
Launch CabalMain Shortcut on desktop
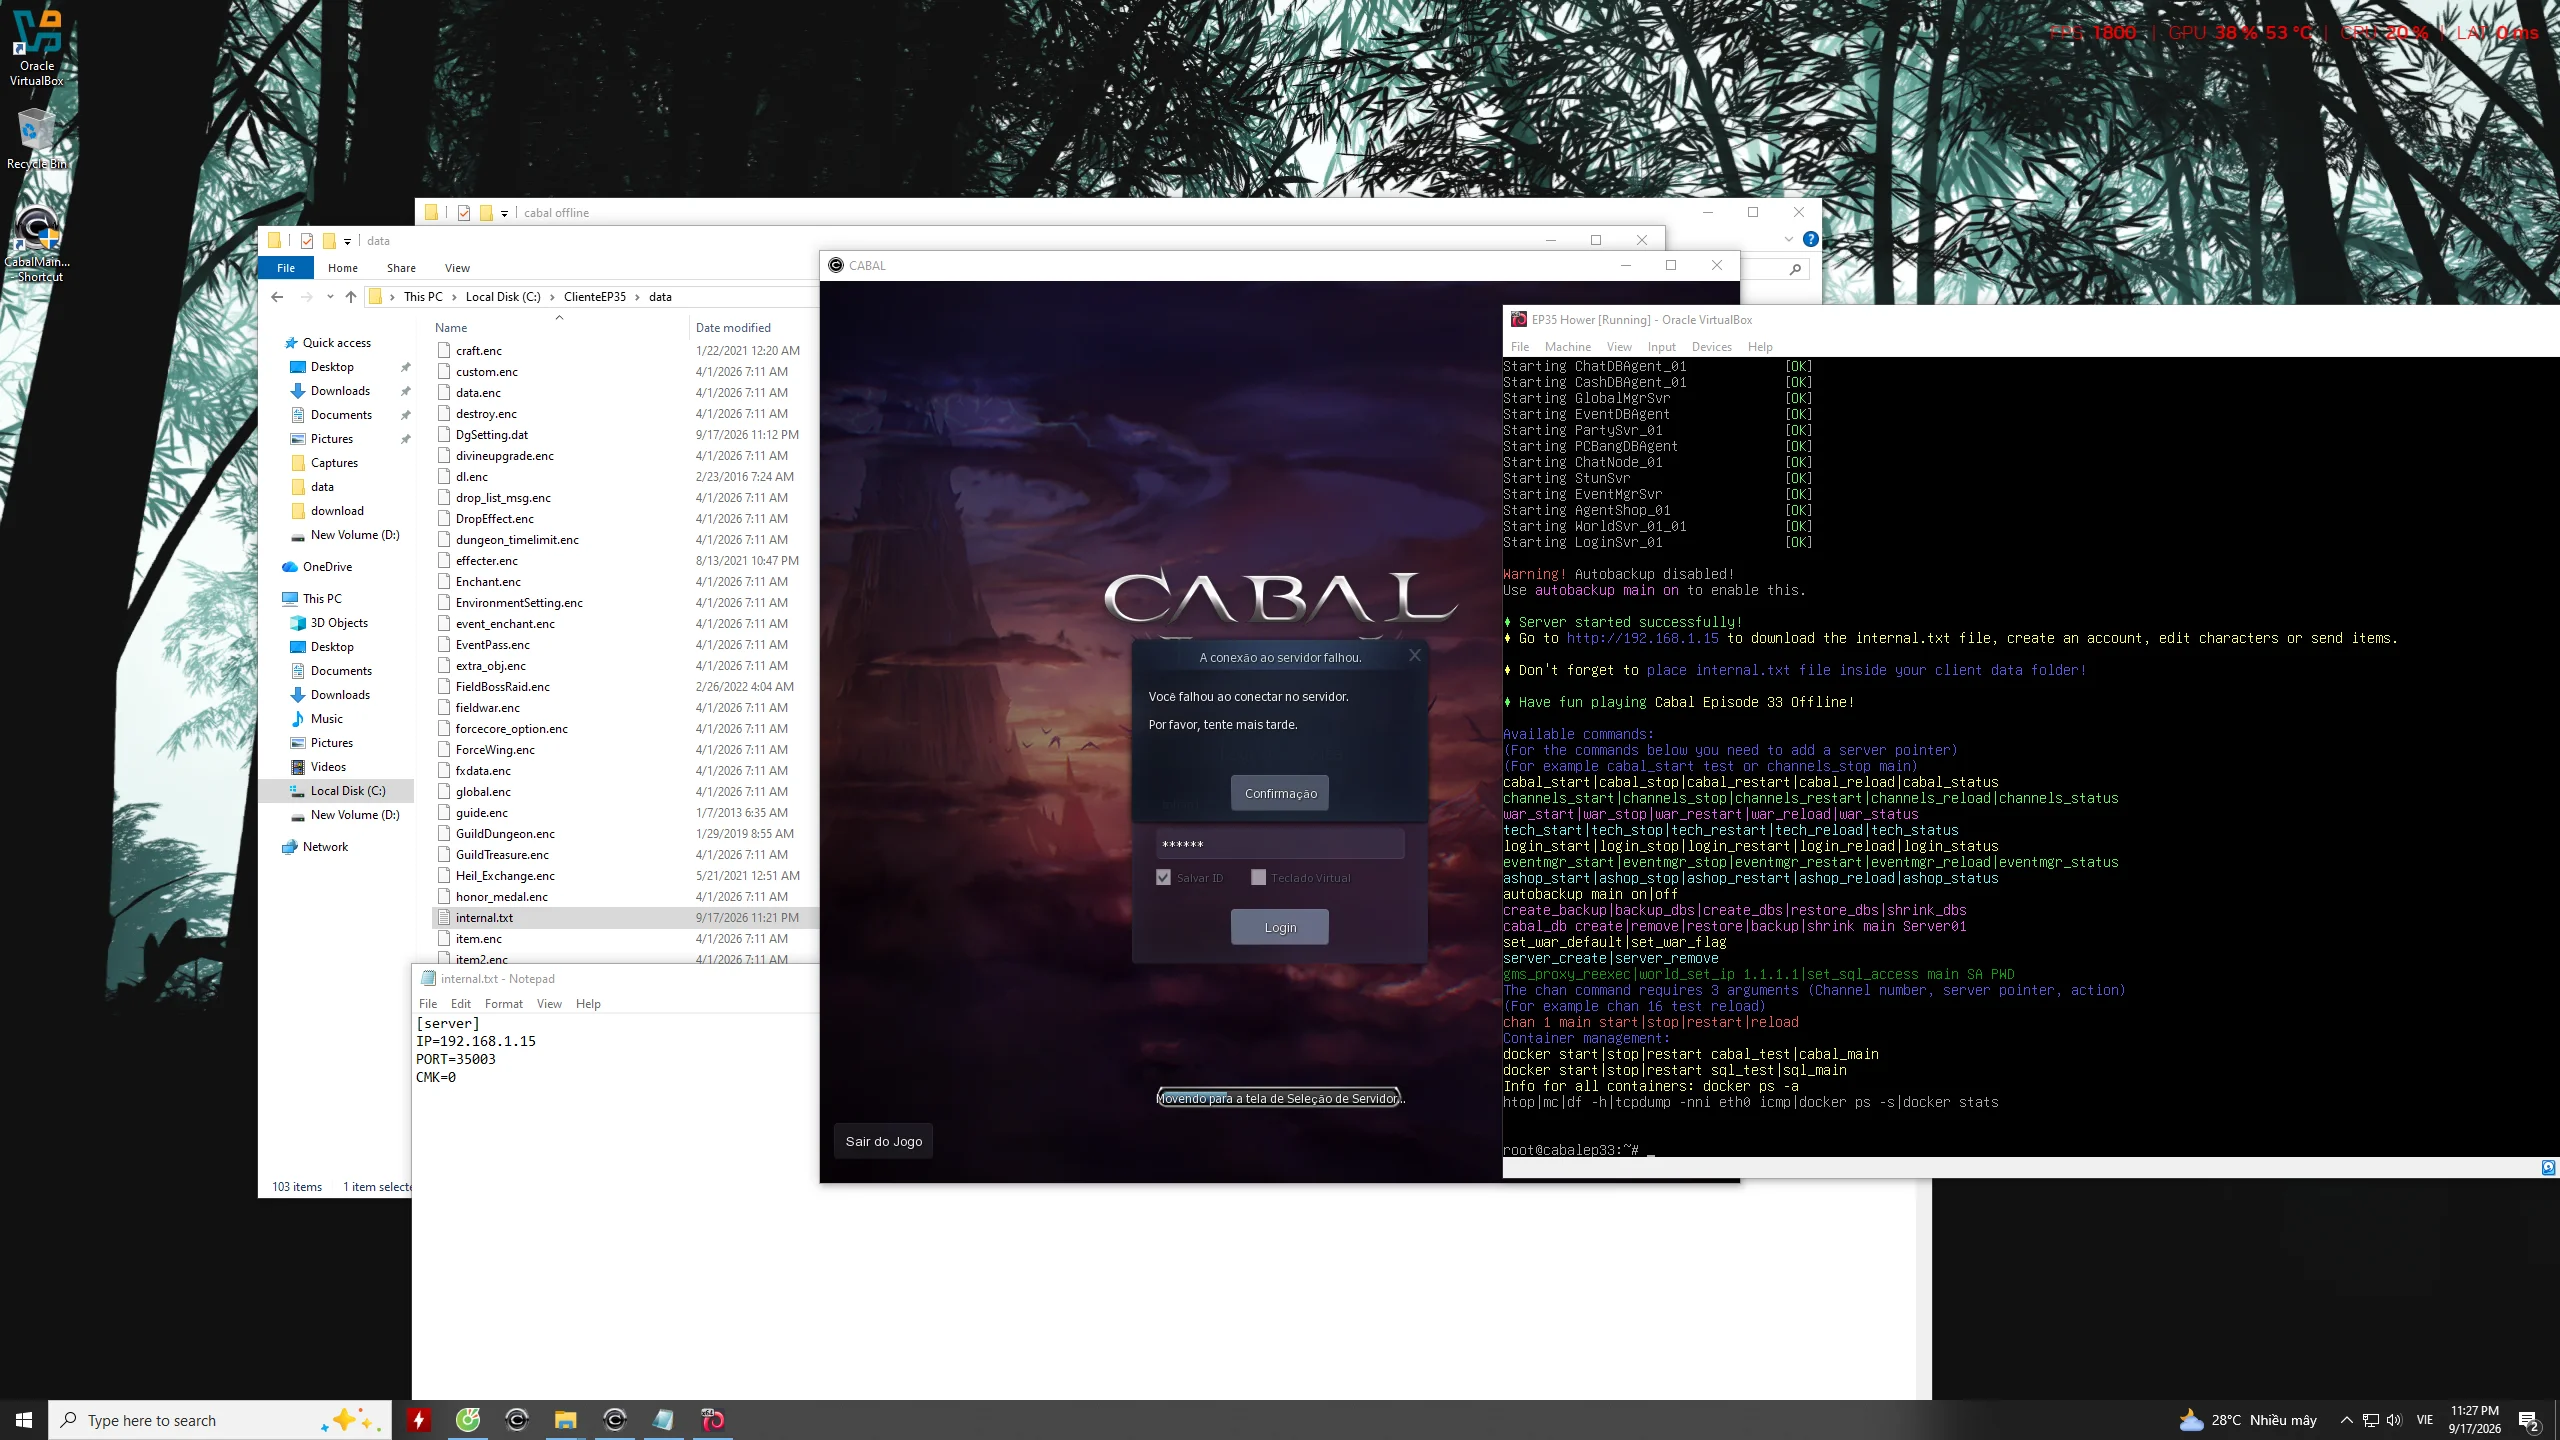(x=37, y=245)
